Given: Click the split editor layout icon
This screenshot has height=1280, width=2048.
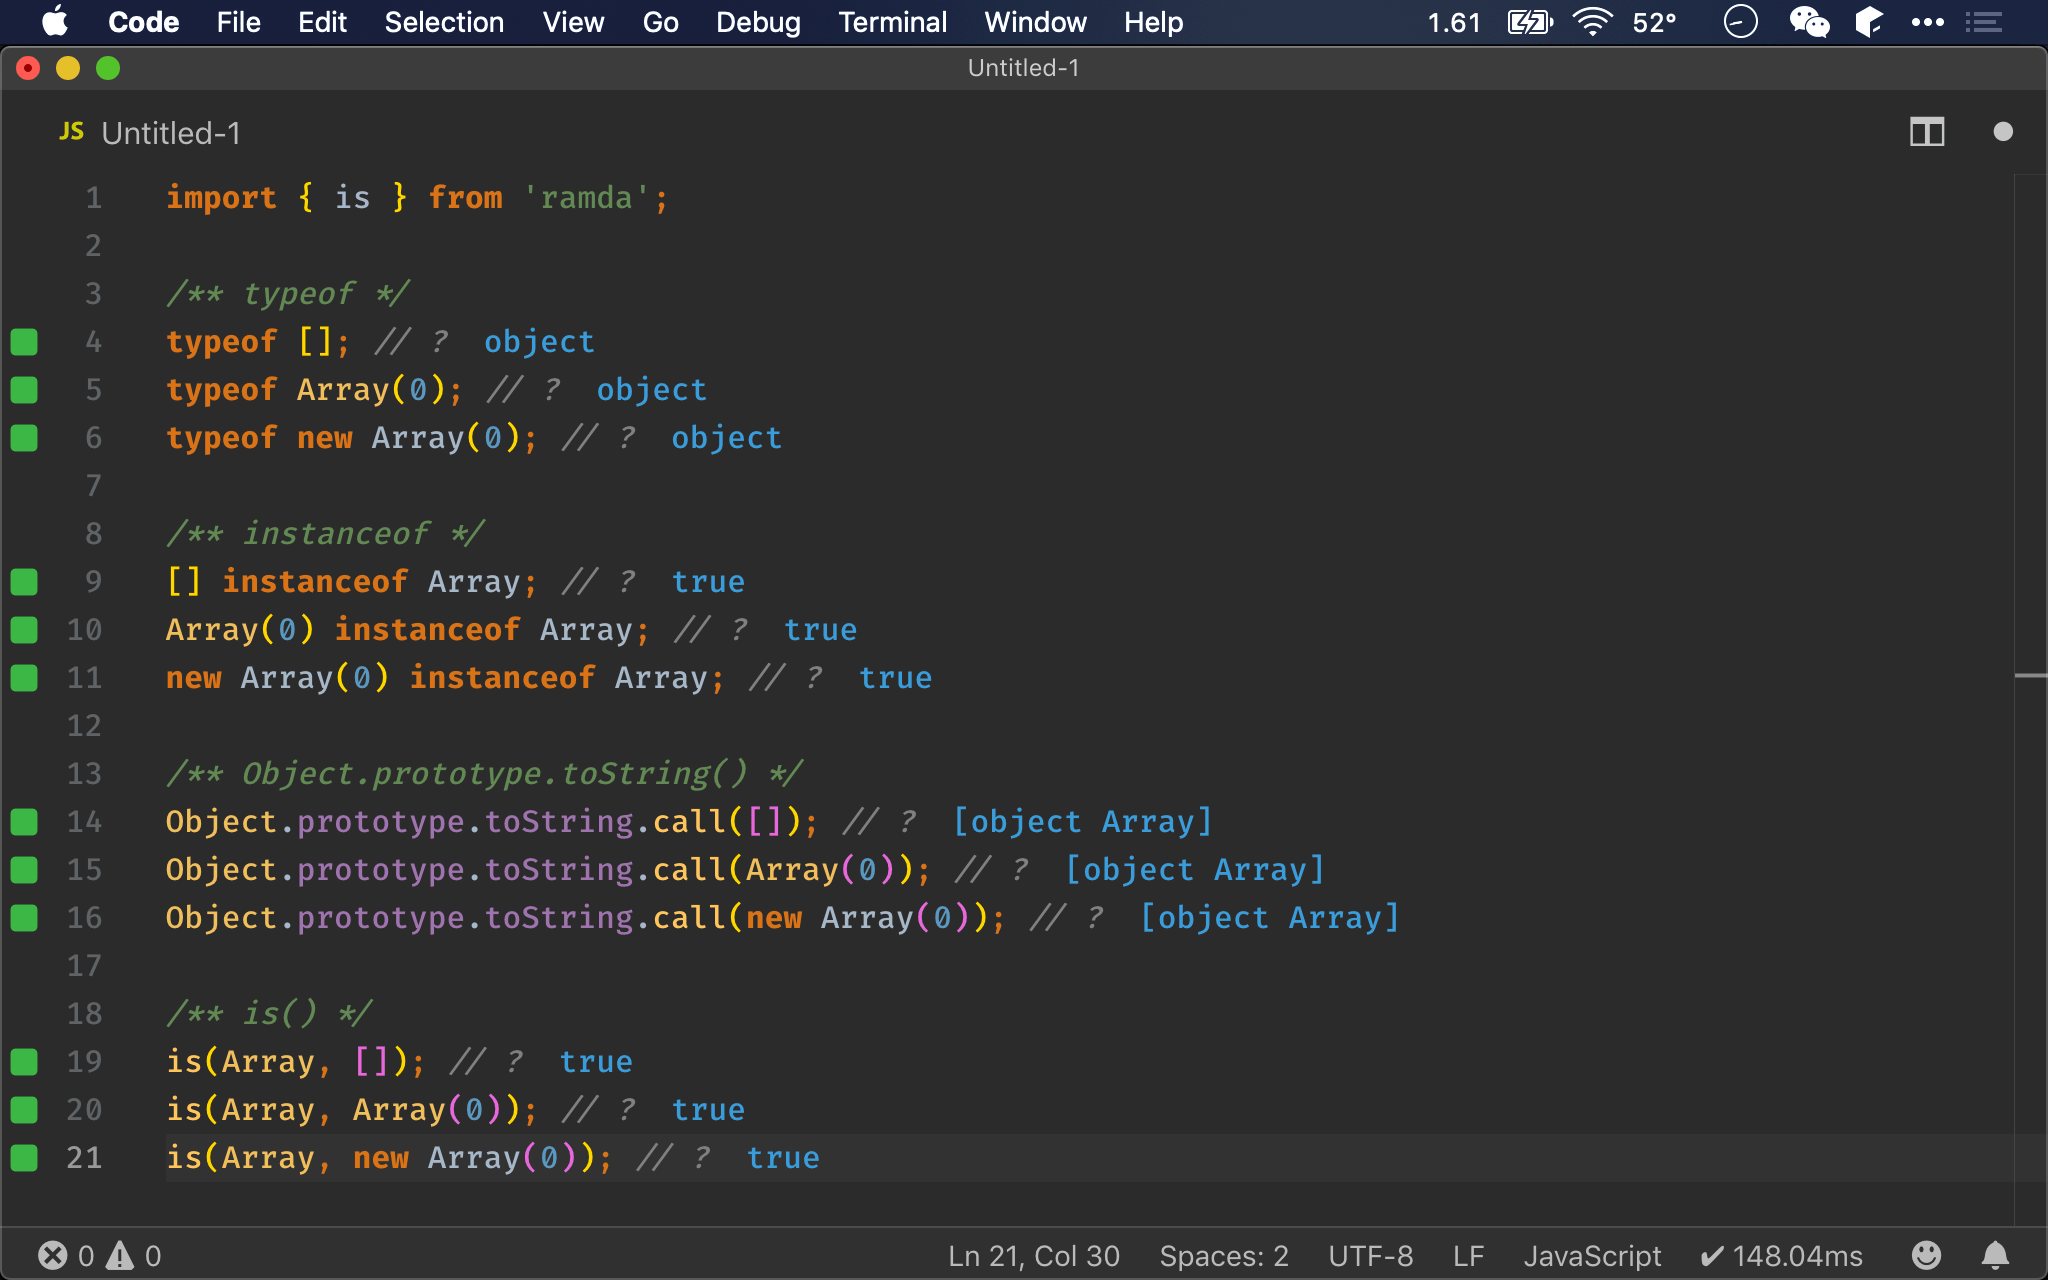Looking at the screenshot, I should coord(1927,130).
